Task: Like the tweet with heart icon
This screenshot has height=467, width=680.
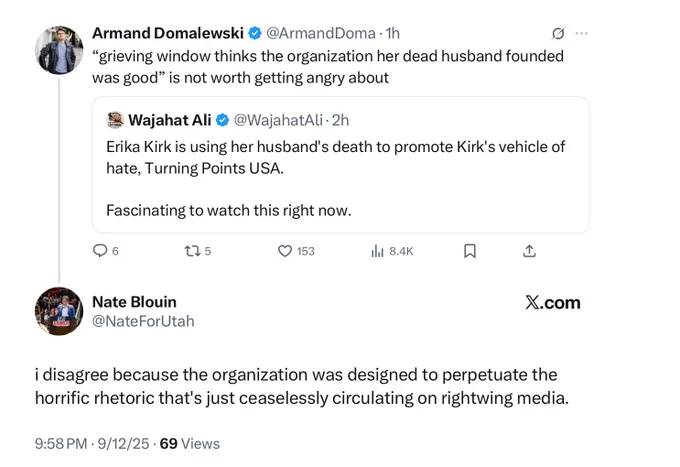Action: click(x=285, y=251)
